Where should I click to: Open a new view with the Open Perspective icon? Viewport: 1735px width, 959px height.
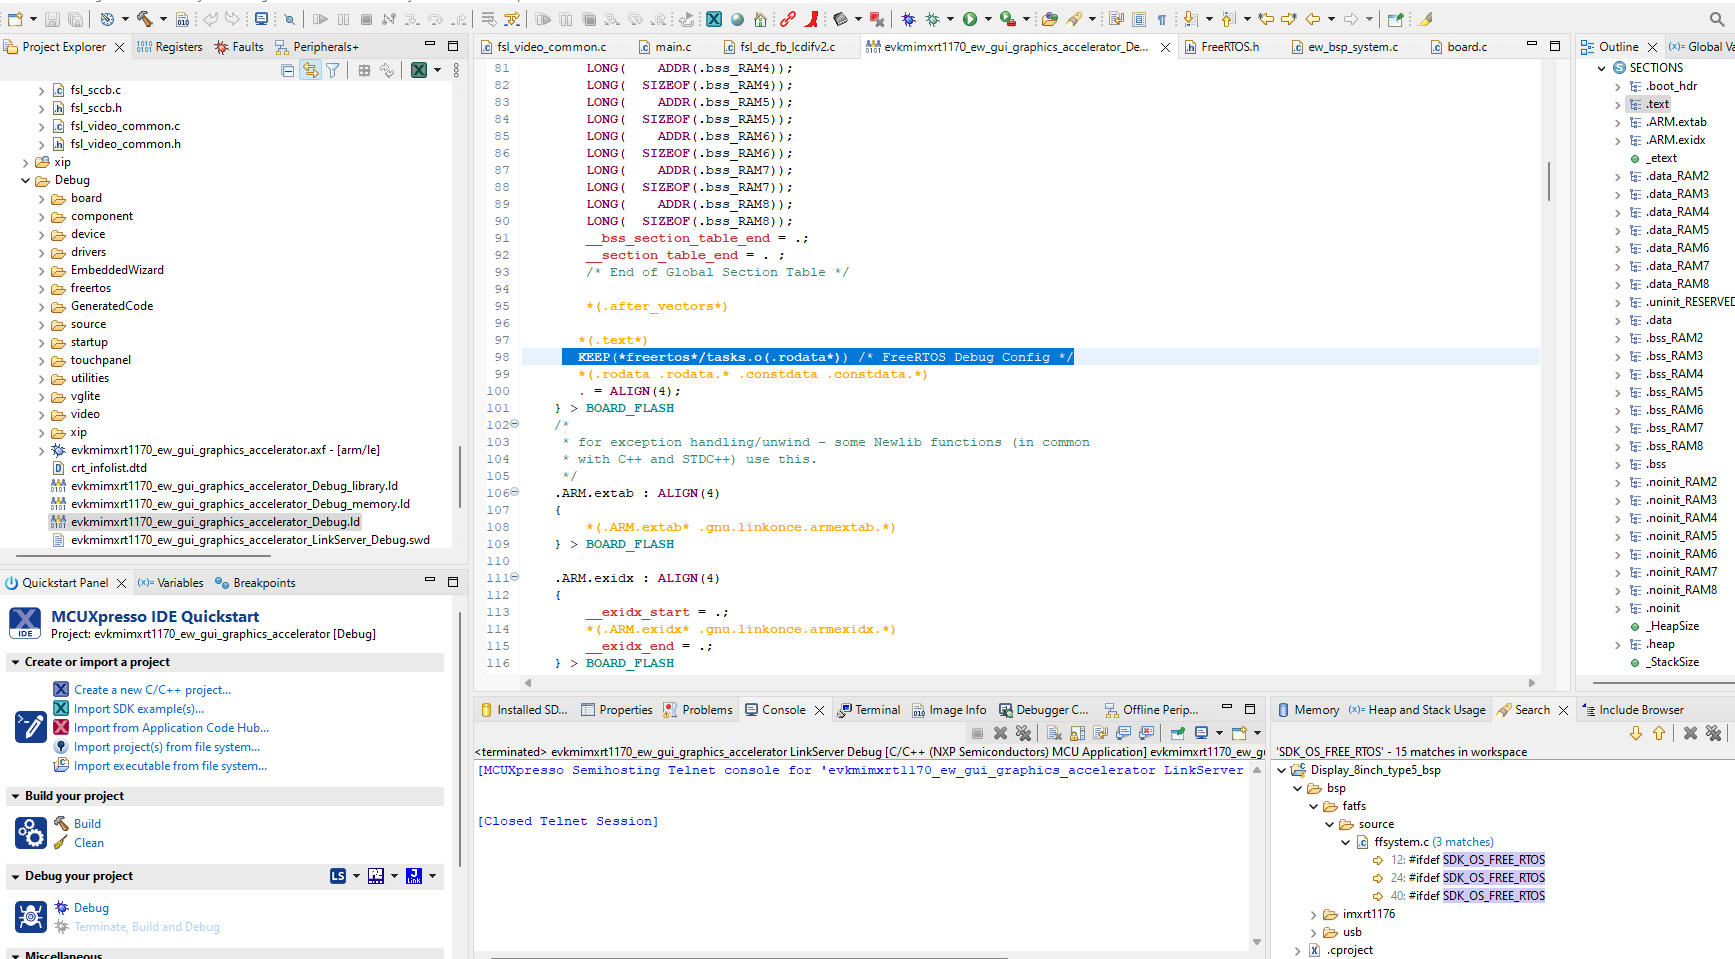[x=1395, y=18]
